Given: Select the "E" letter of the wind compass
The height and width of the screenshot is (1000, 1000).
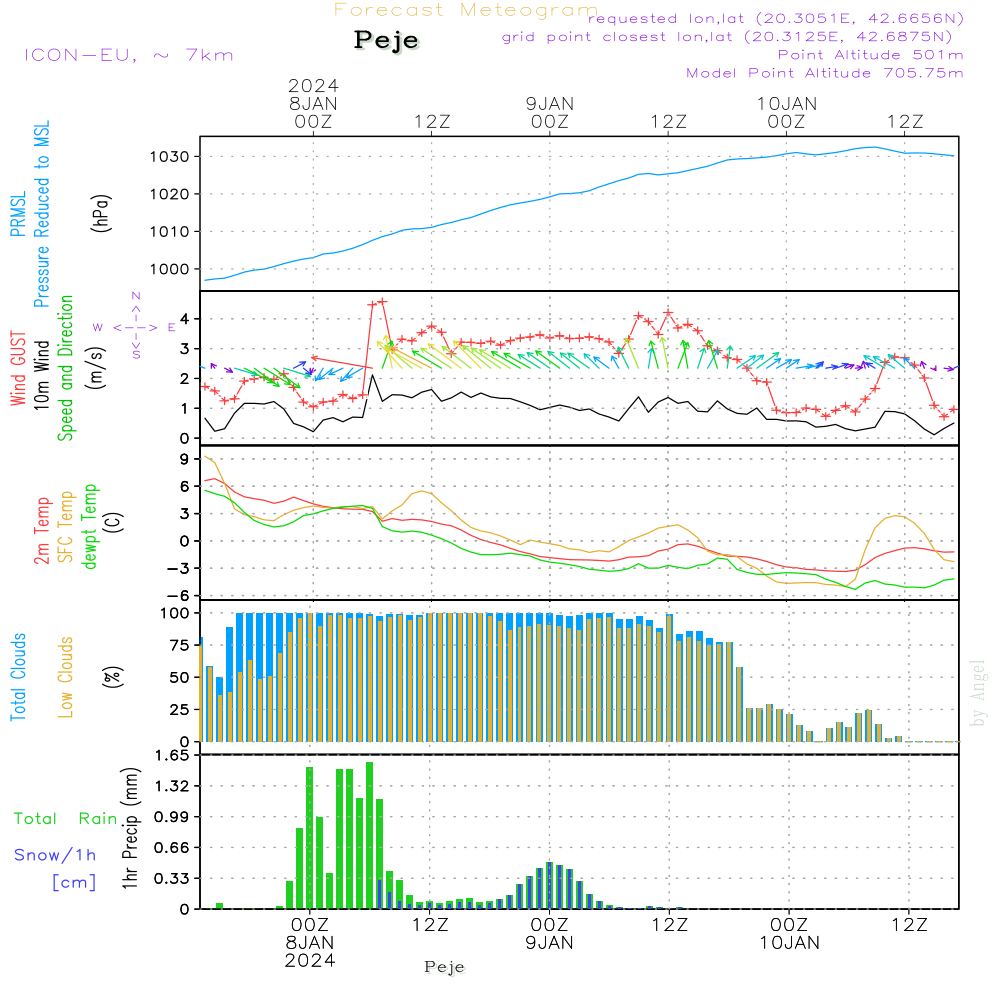Looking at the screenshot, I should click(x=172, y=328).
